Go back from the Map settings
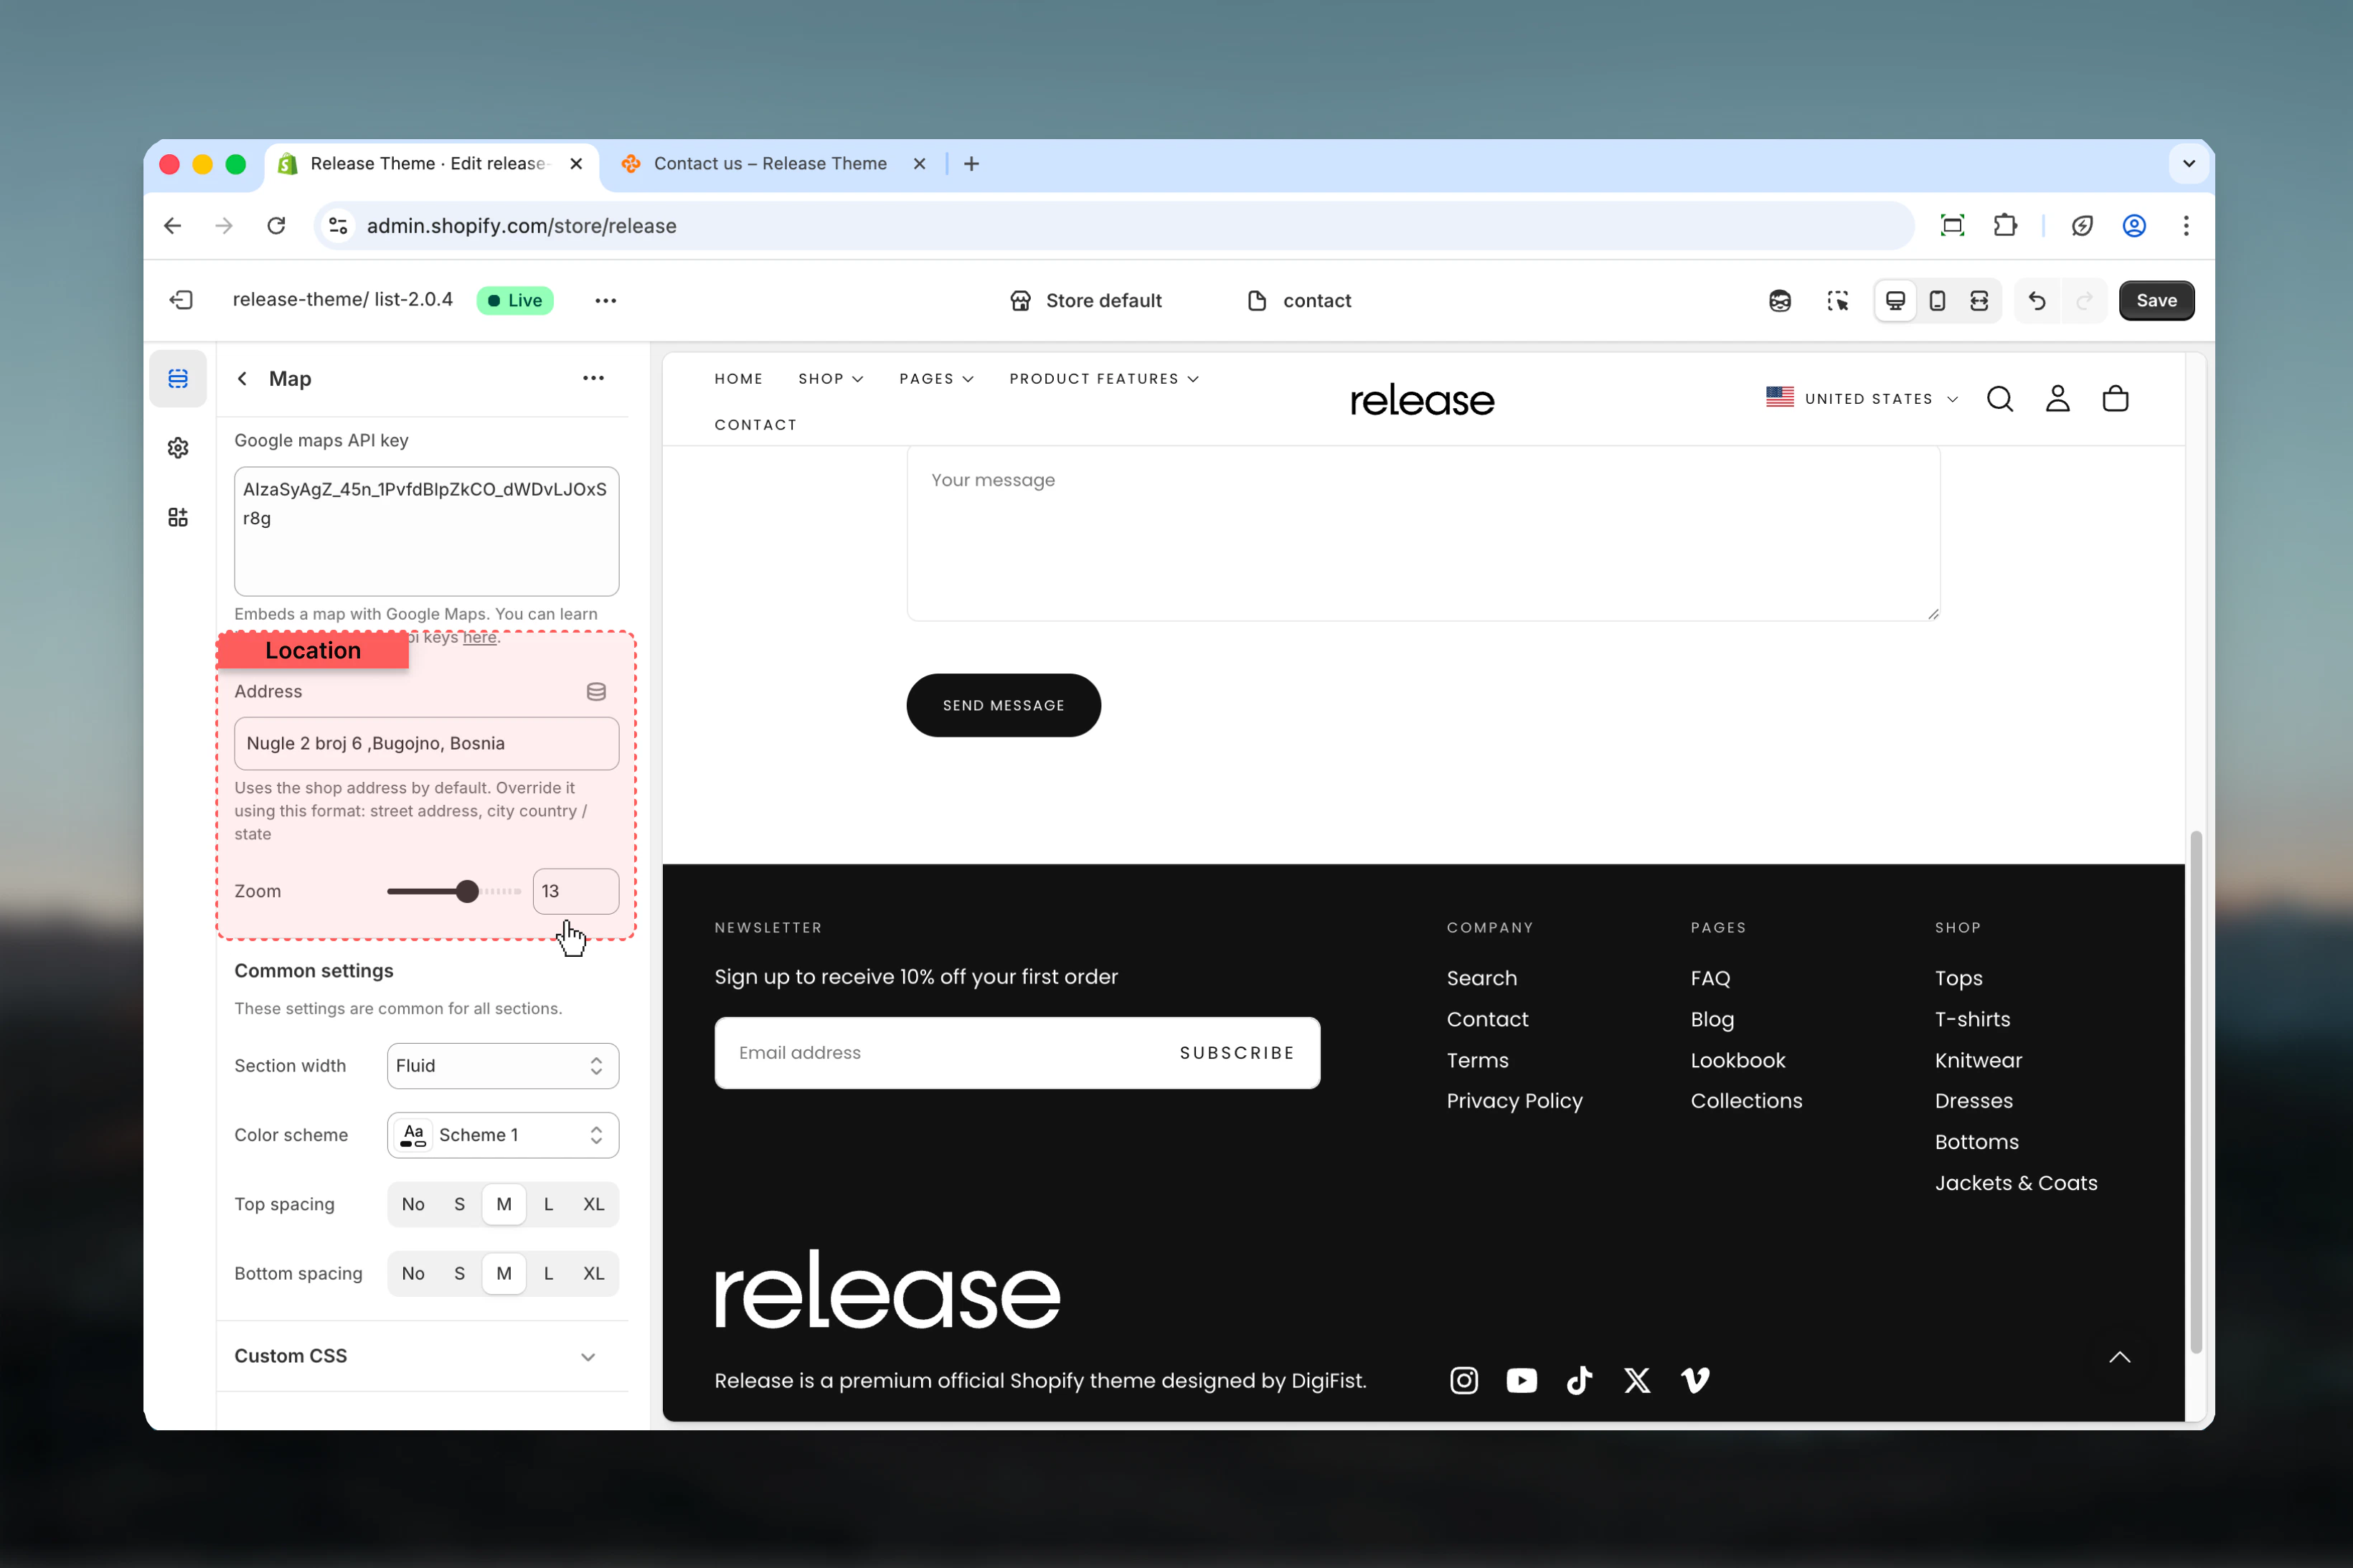The image size is (2353, 1568). [242, 379]
